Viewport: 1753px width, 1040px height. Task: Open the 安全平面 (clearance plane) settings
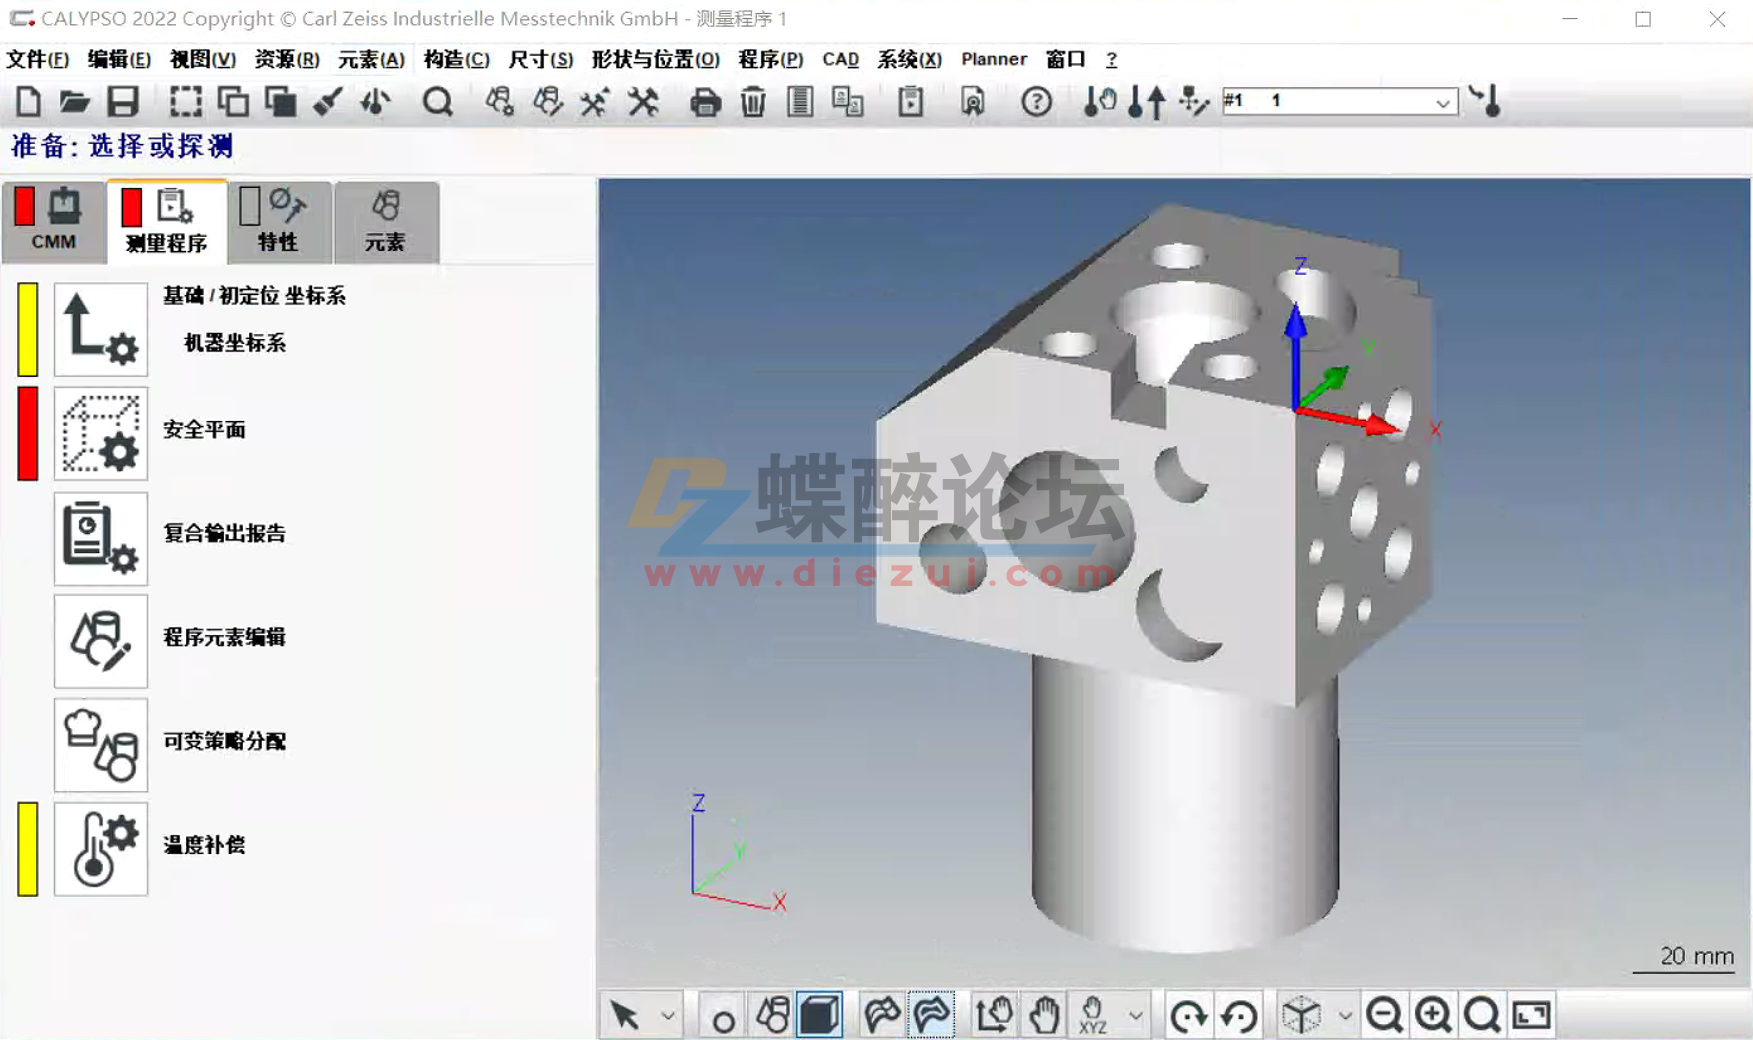[100, 432]
